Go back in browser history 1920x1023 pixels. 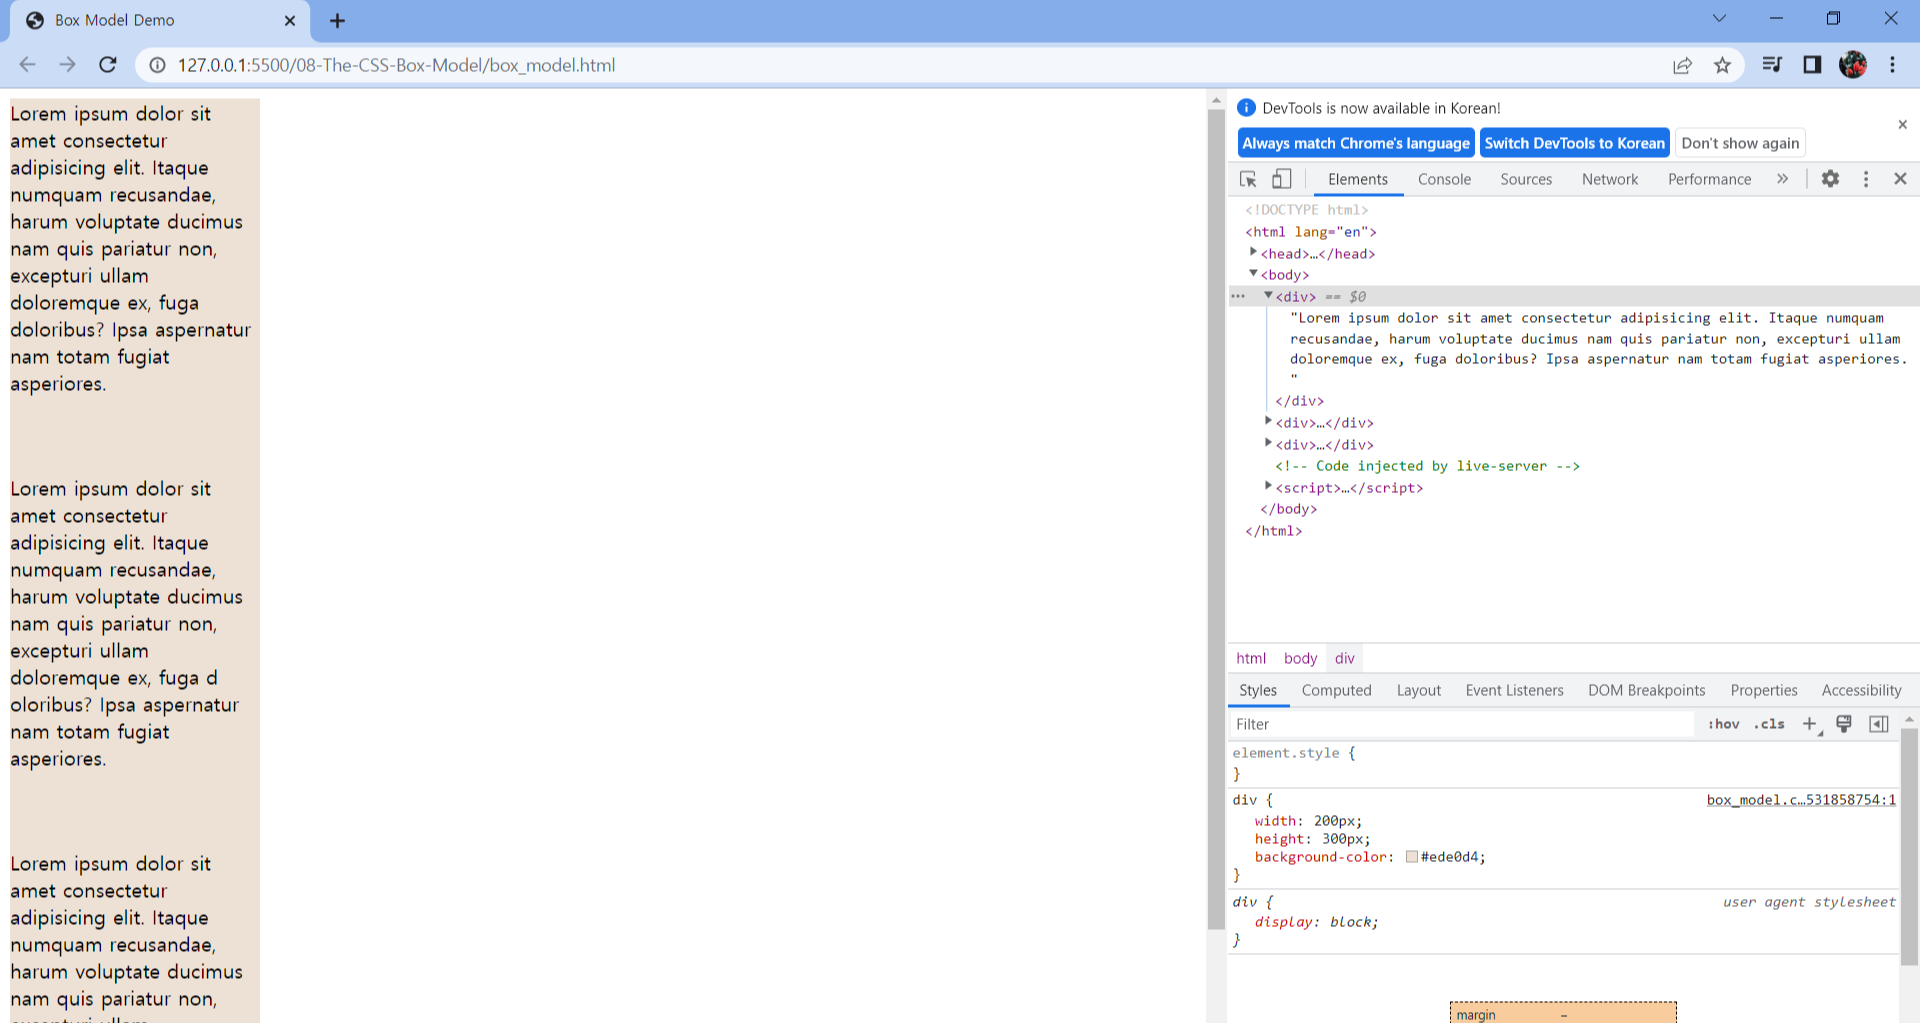point(28,65)
